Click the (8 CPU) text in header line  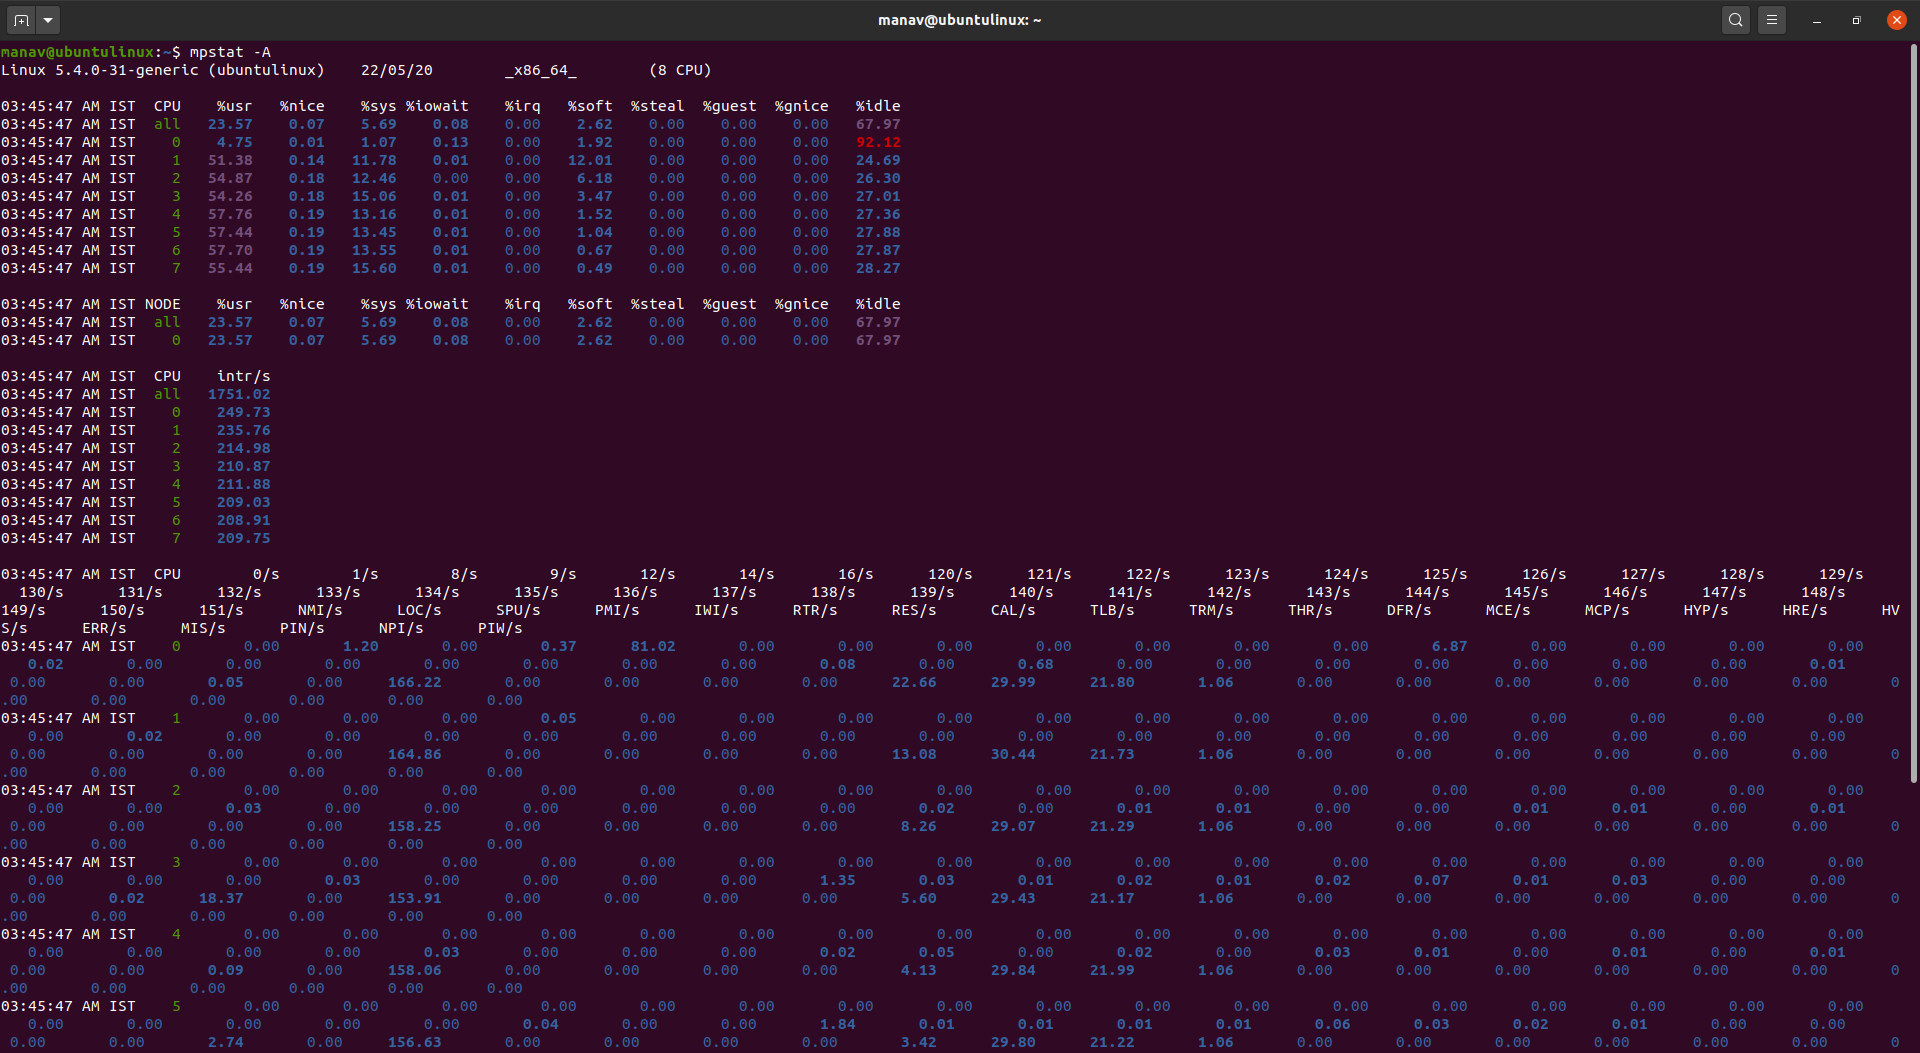(680, 70)
